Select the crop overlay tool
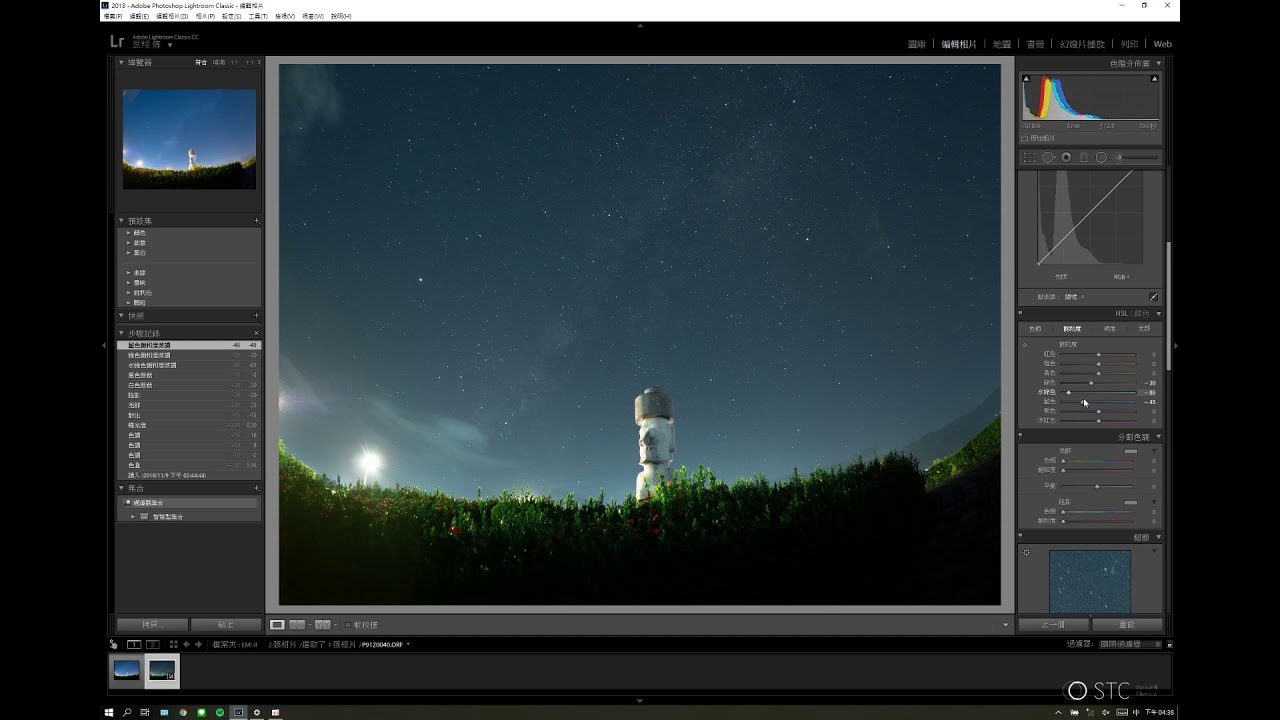 click(x=1029, y=157)
